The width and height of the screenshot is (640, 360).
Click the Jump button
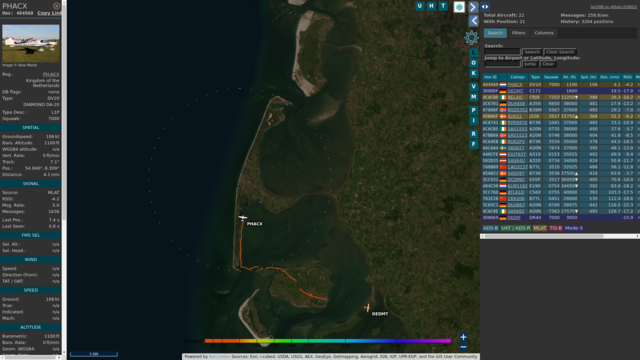pyautogui.click(x=530, y=64)
